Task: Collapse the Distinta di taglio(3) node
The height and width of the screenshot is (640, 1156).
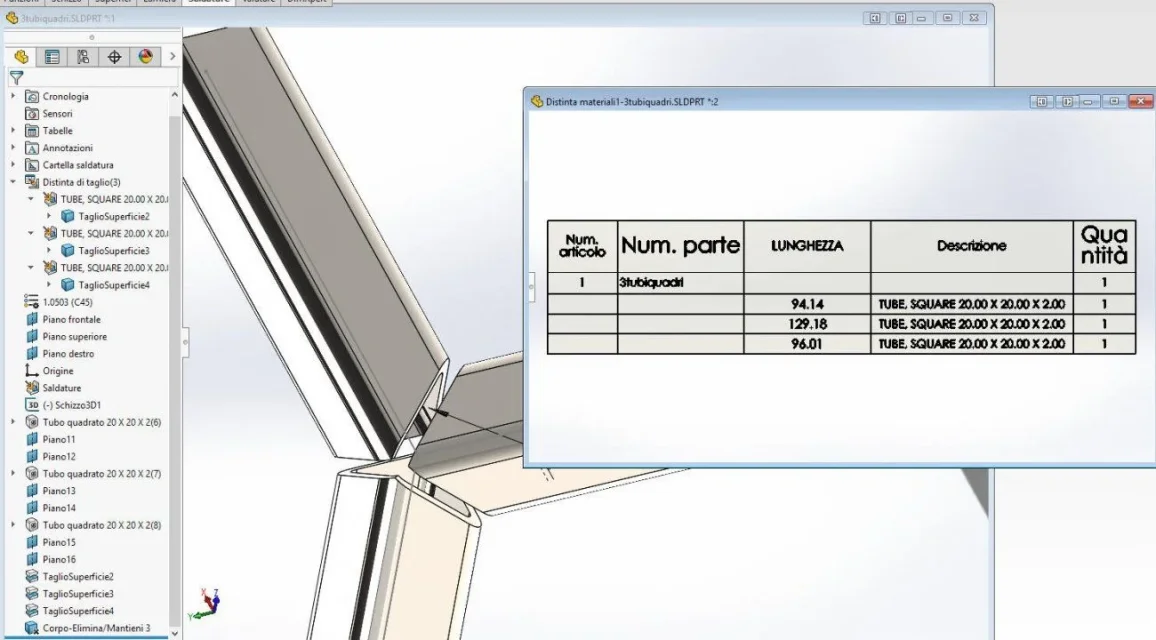Action: pos(13,182)
